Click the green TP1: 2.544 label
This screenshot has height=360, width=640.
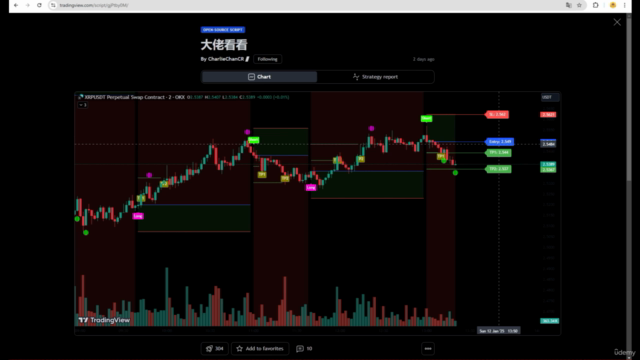tap(498, 153)
